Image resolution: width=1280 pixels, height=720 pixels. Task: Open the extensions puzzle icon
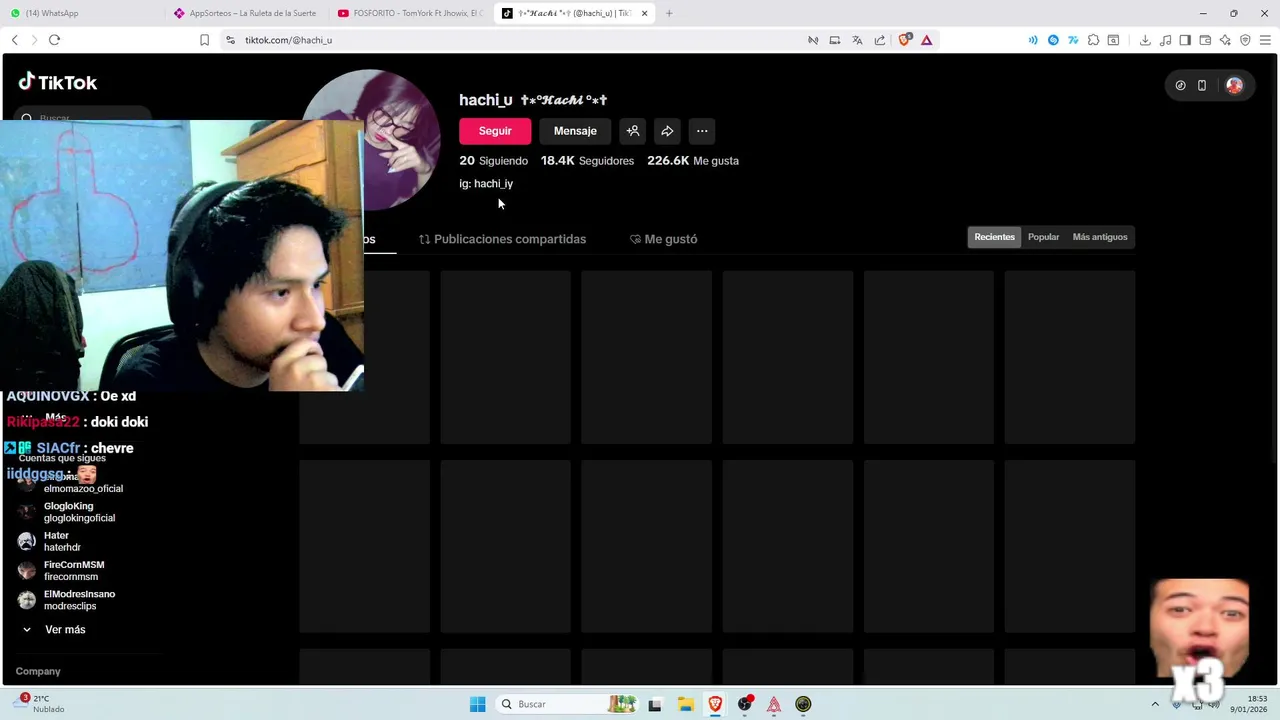tap(1093, 40)
